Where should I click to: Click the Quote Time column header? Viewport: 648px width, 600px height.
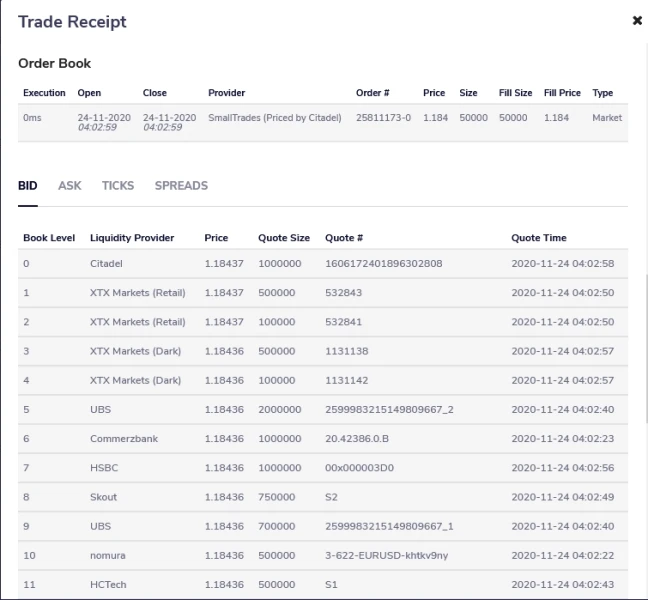538,238
